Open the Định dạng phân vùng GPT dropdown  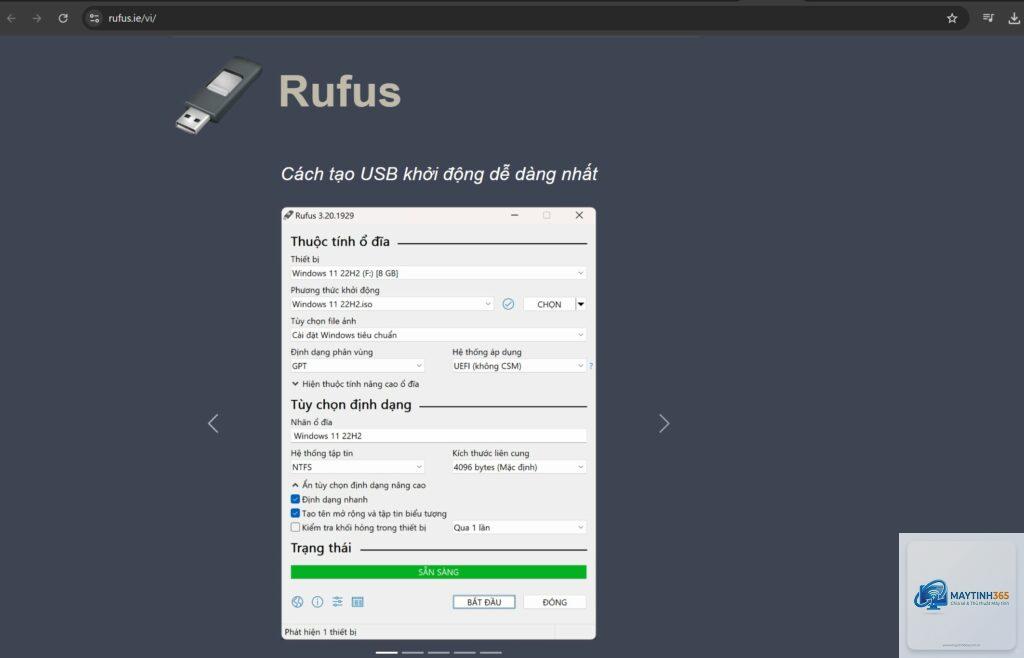[357, 366]
